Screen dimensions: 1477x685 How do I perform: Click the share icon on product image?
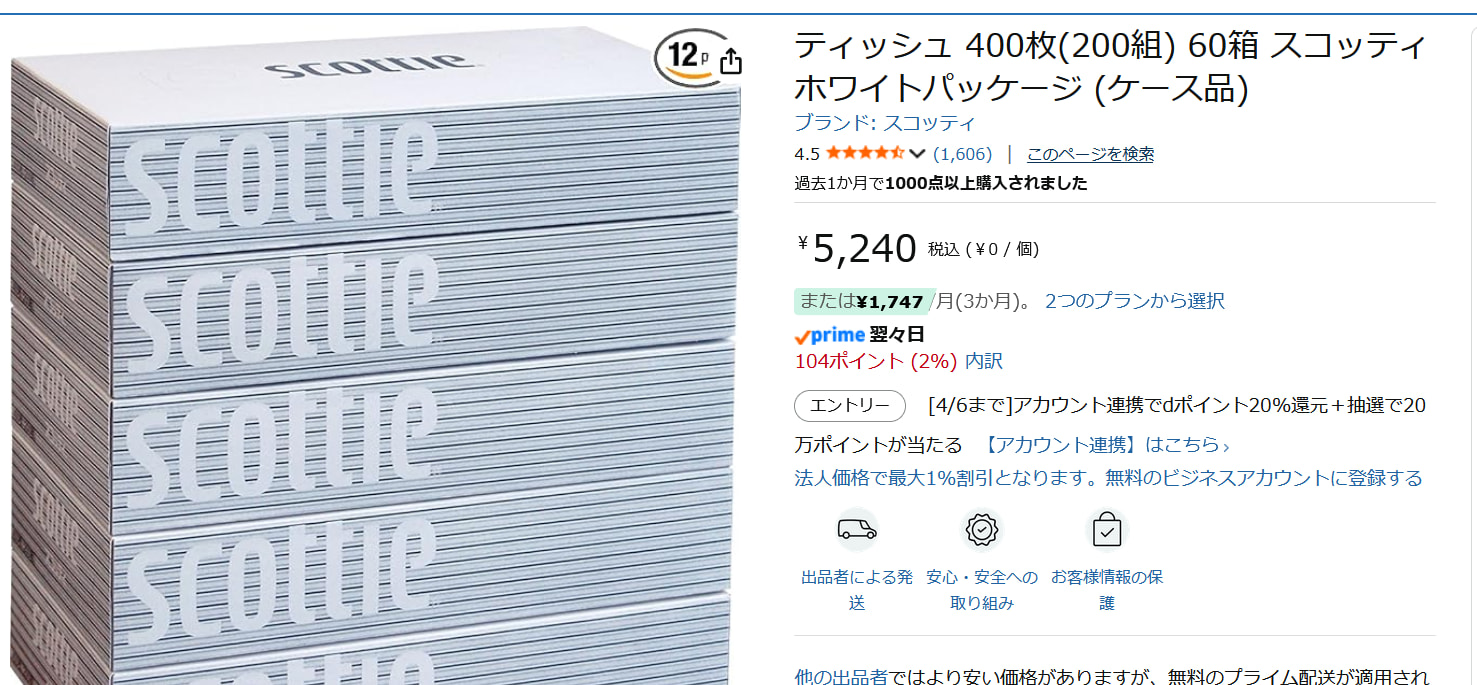(731, 62)
